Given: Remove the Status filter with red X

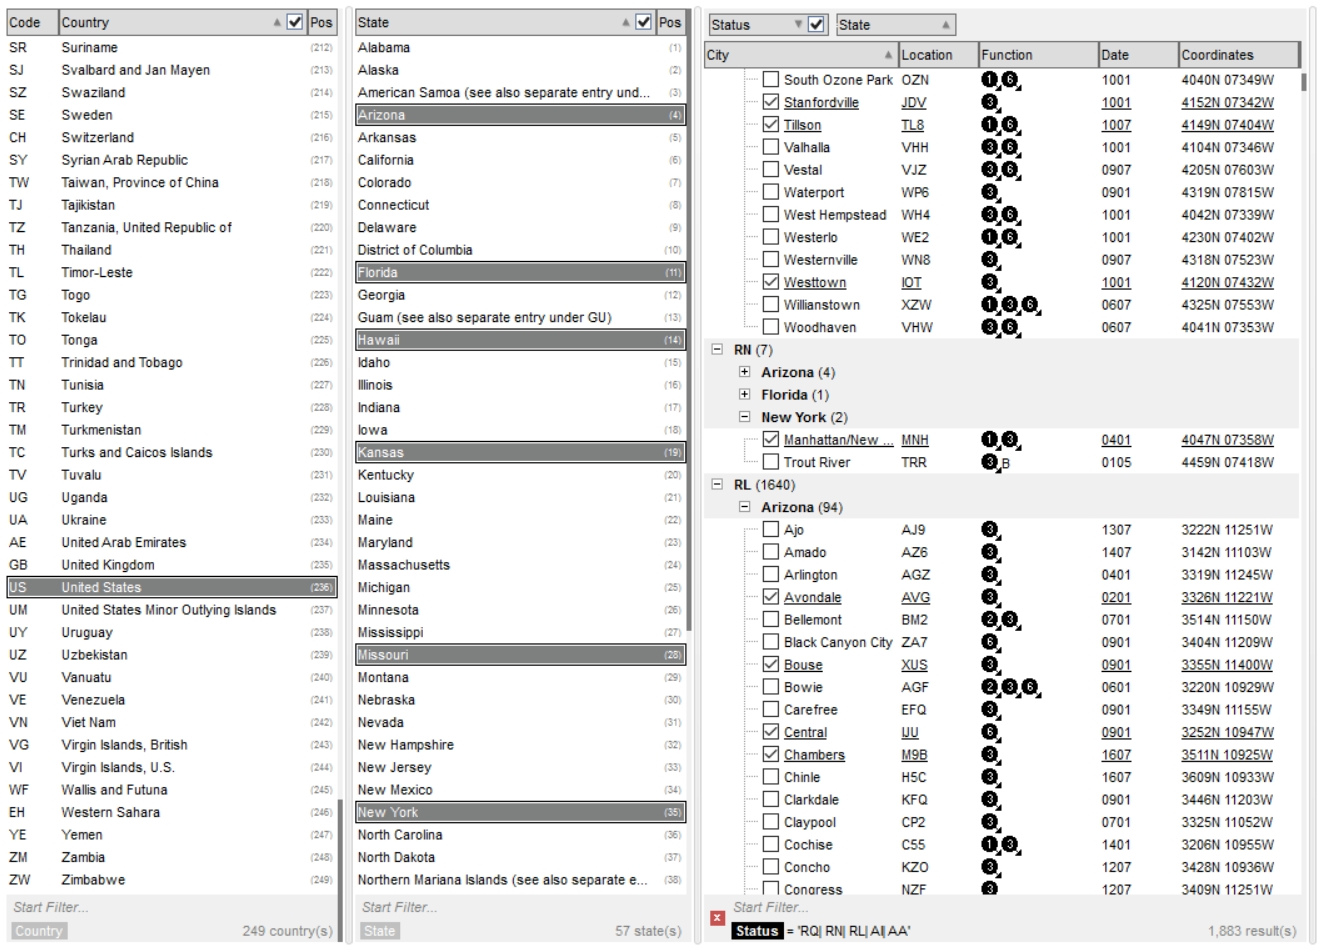Looking at the screenshot, I should point(717,918).
